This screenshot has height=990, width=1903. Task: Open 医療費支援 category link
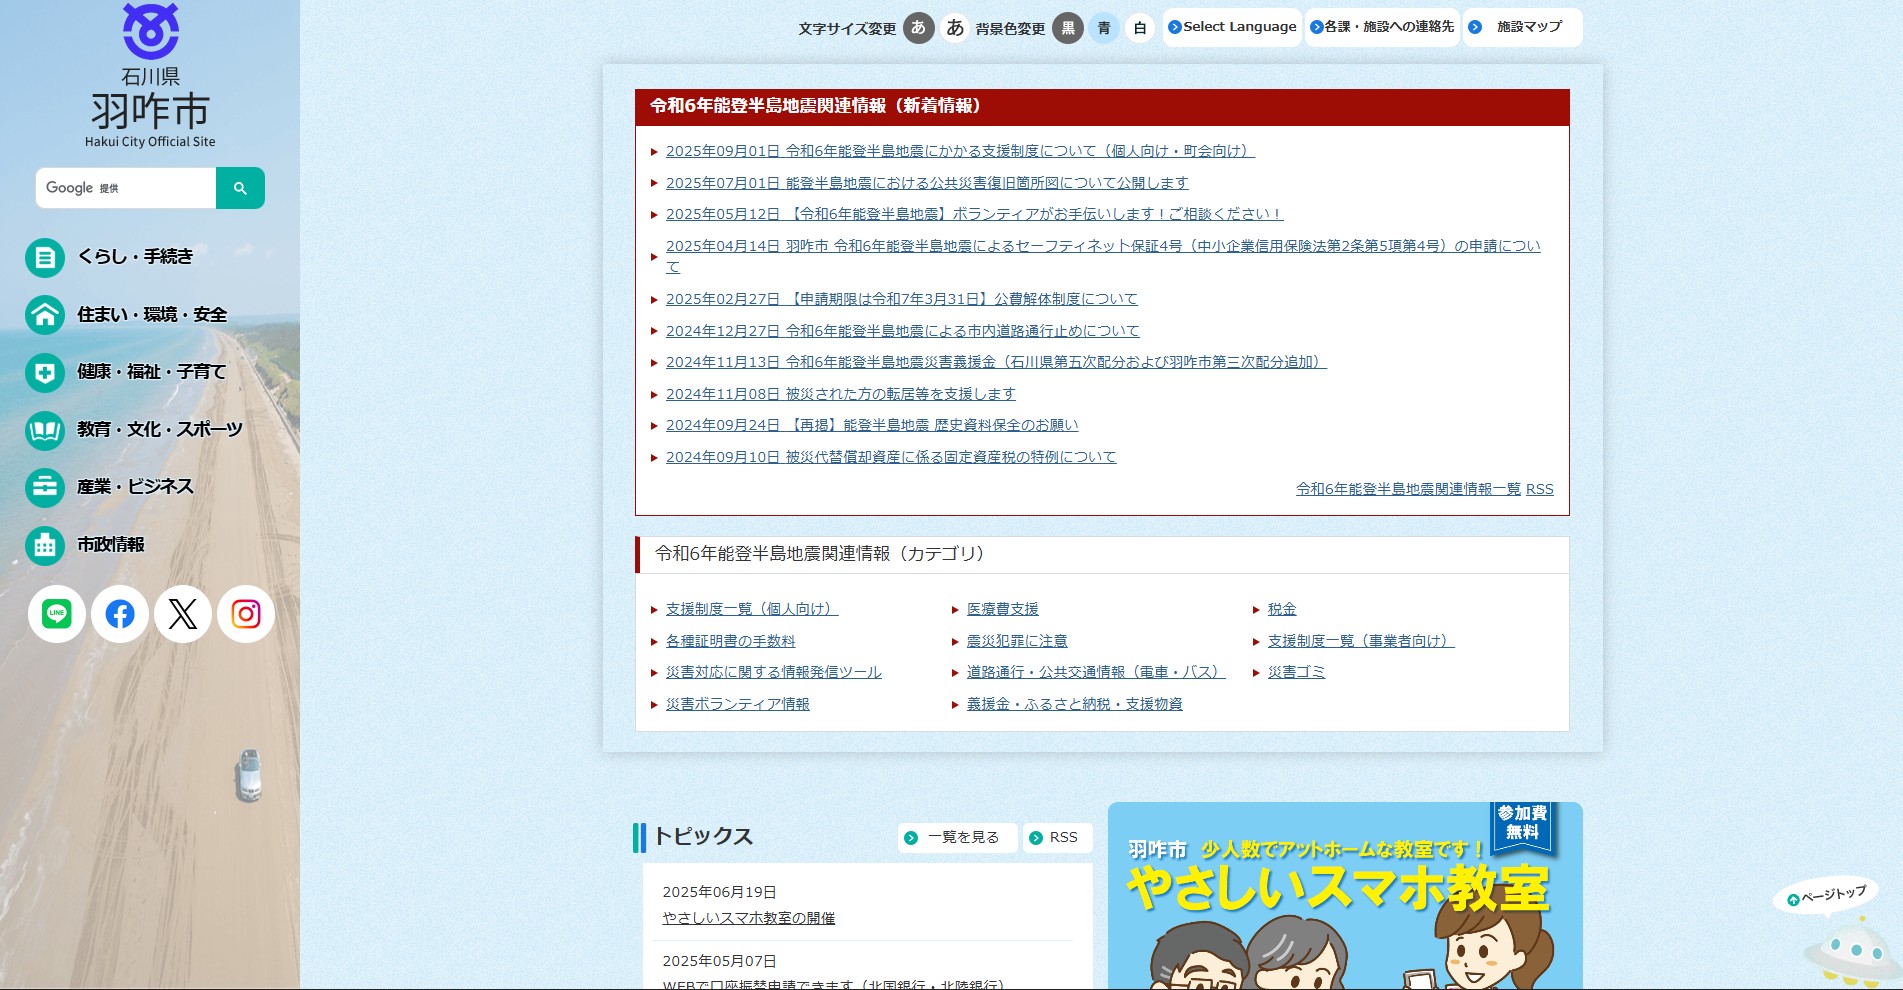click(1003, 609)
